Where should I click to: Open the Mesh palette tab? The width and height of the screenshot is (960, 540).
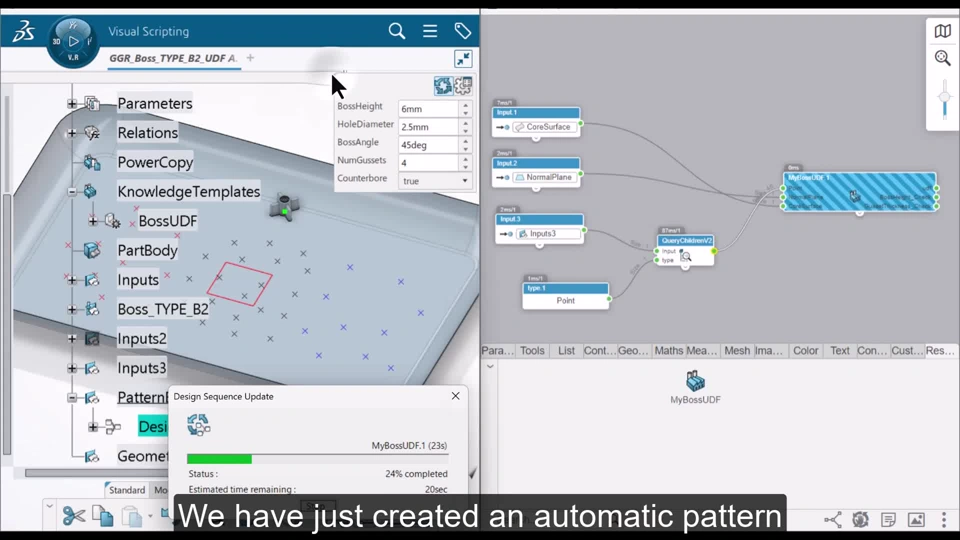[x=737, y=350]
